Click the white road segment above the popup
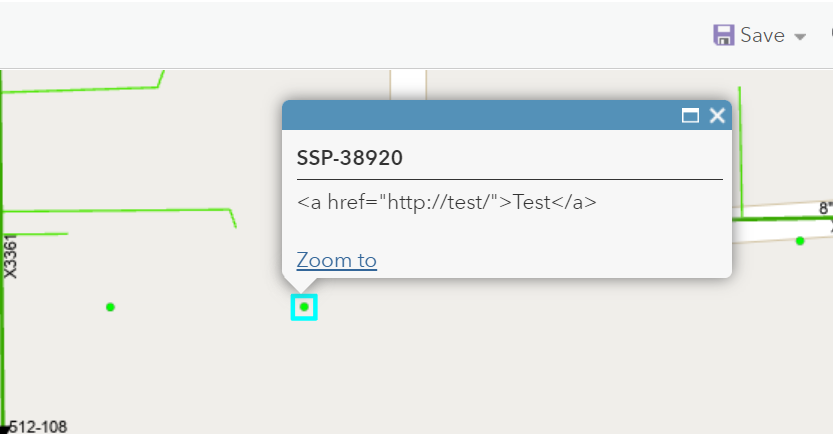Viewport: 833px width, 434px height. pyautogui.click(x=408, y=83)
